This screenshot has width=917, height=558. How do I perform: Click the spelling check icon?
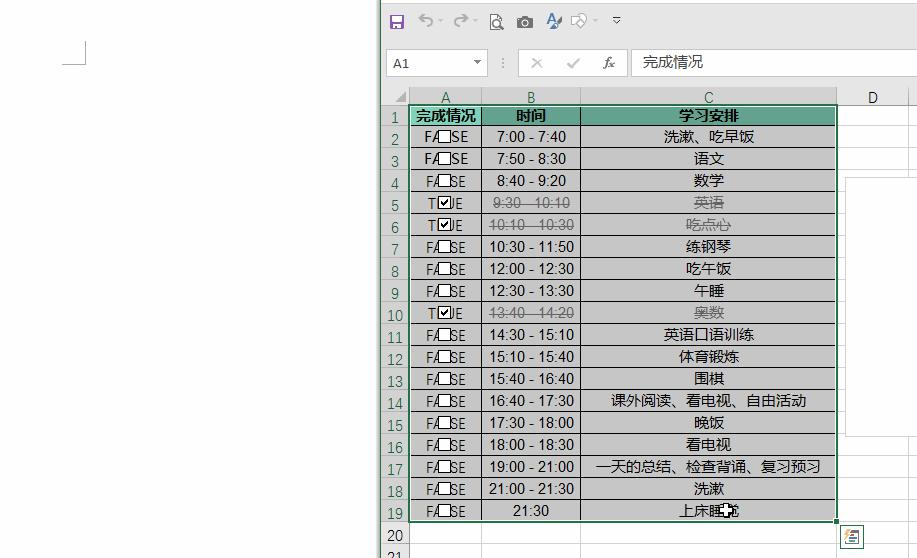coord(553,22)
